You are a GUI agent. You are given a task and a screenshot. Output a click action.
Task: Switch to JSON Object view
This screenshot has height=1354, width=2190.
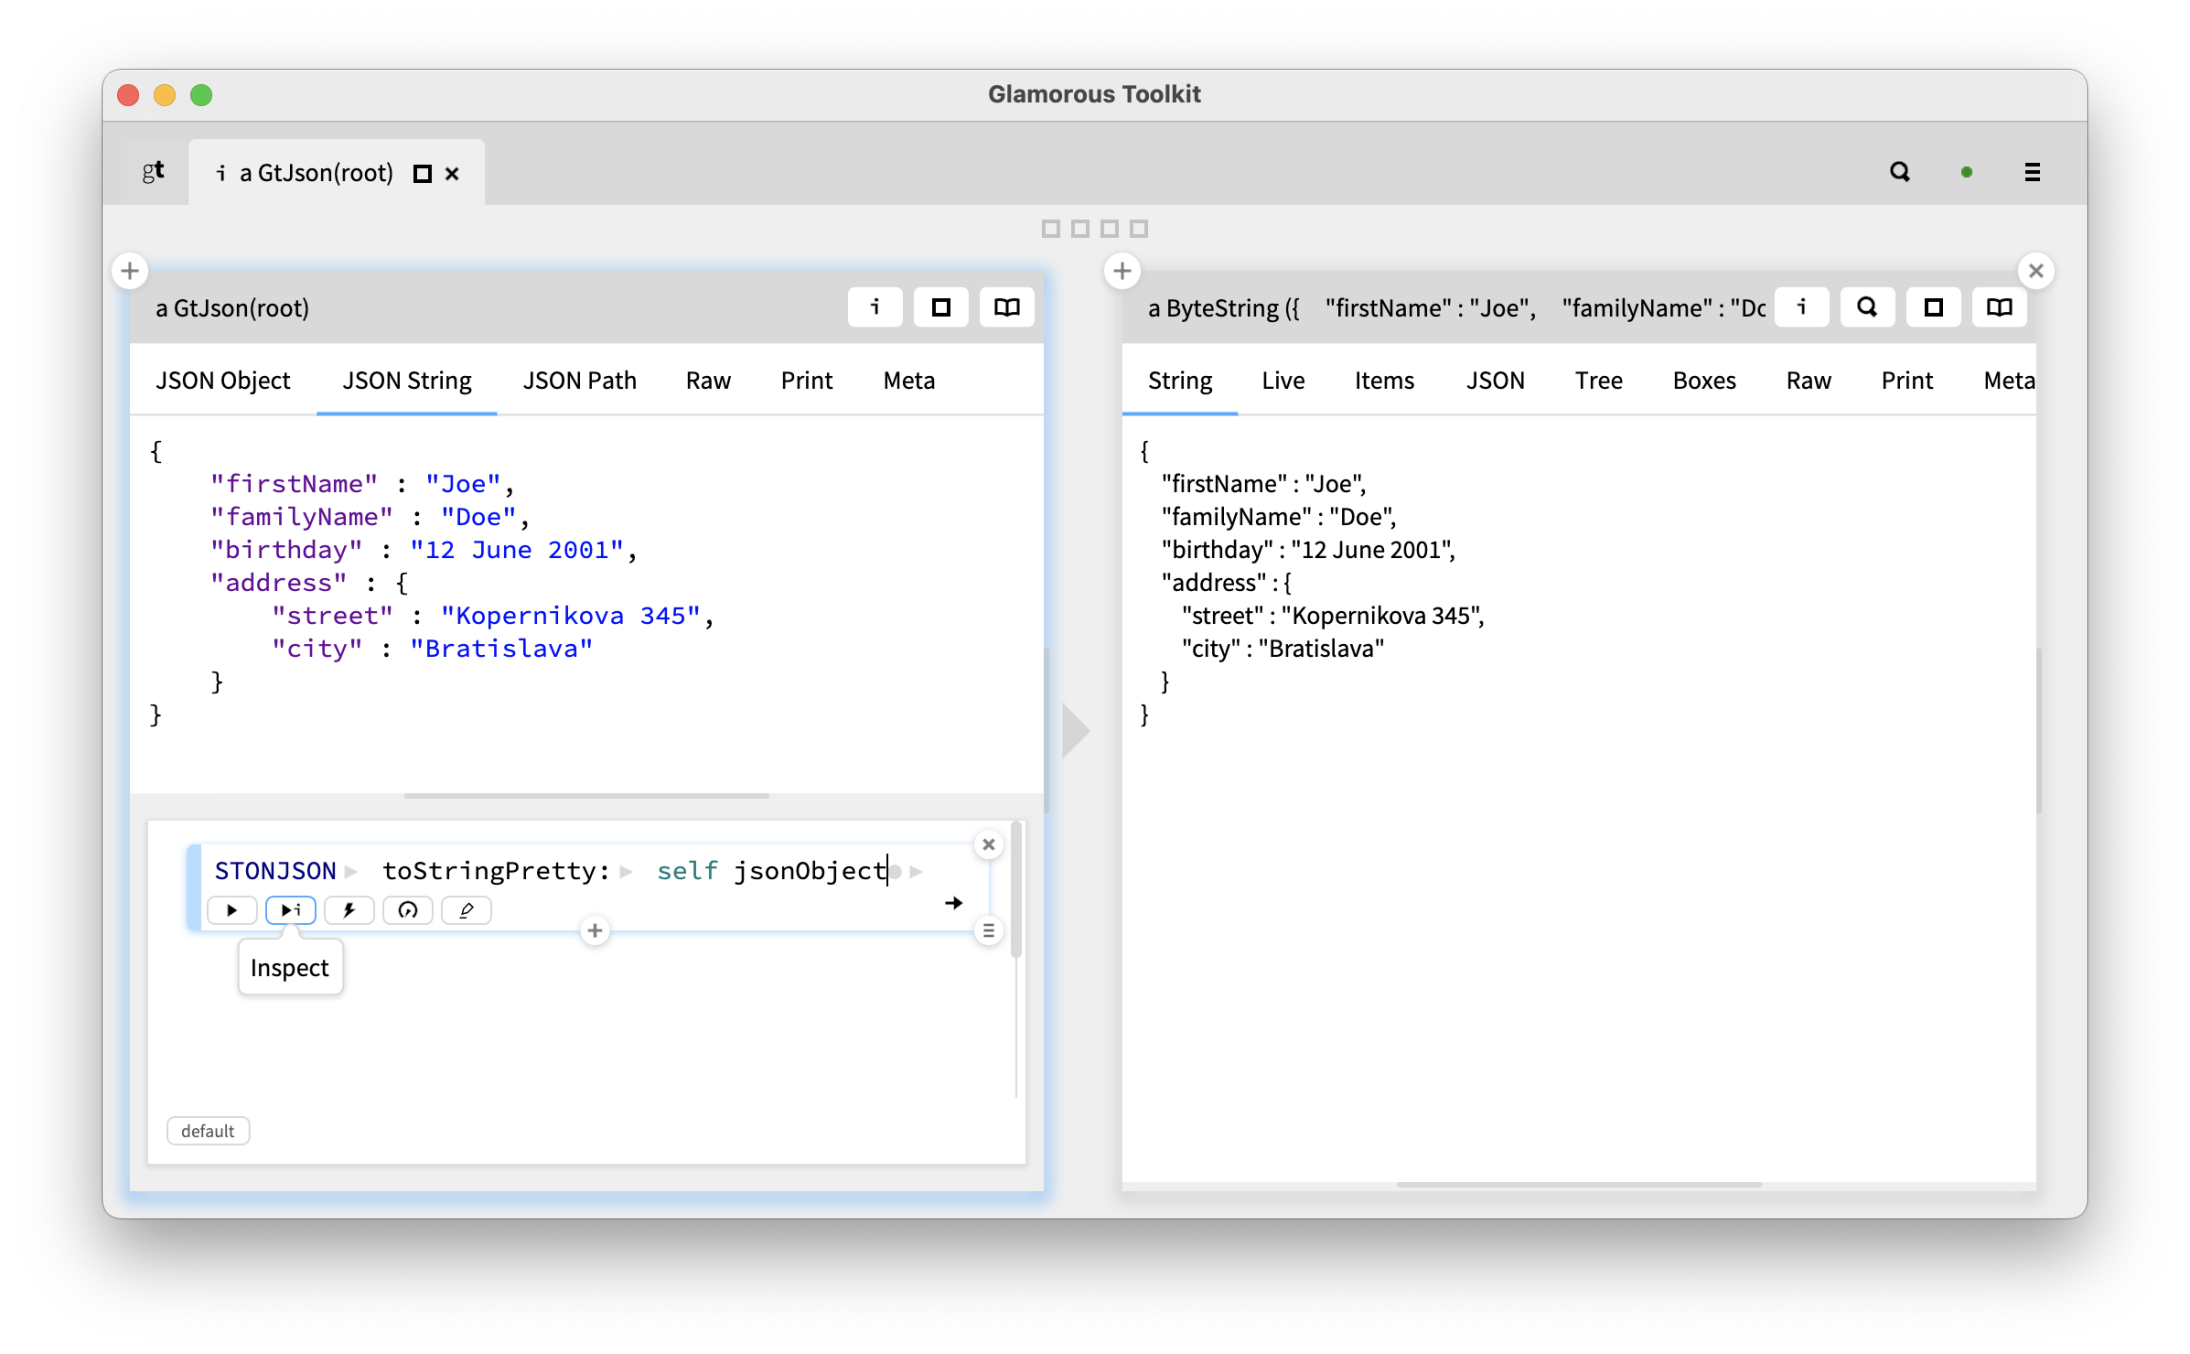223,381
